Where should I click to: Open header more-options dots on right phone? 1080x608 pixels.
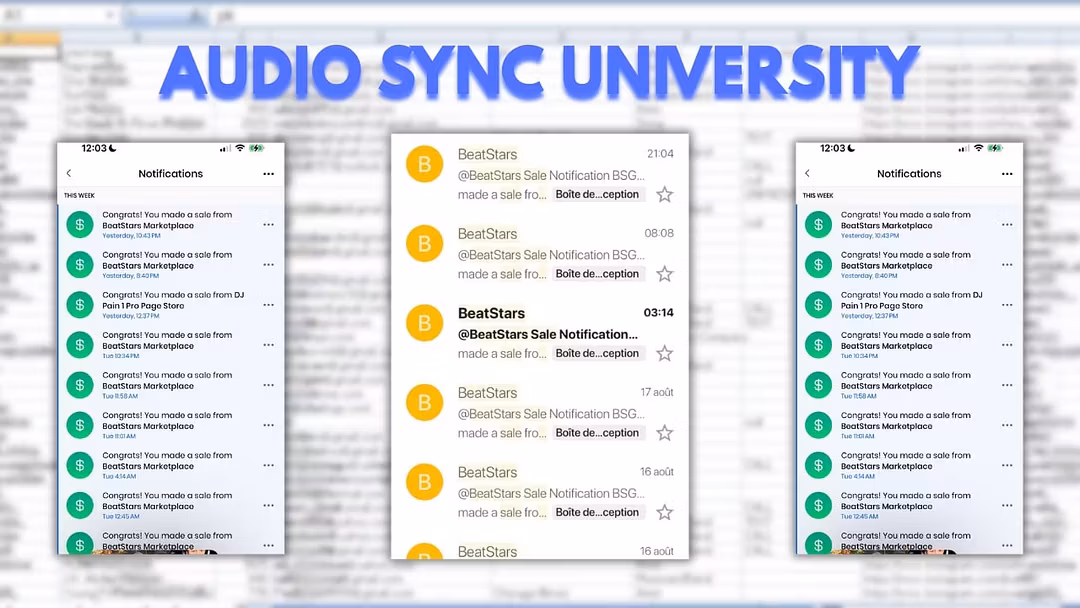coord(1007,174)
